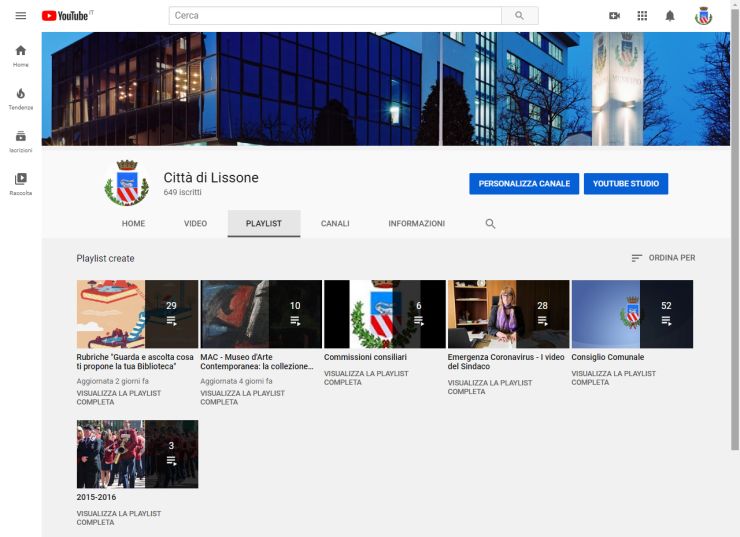The image size is (740, 537).
Task: Click the Città di Lissone channel avatar
Action: pyautogui.click(x=126, y=183)
